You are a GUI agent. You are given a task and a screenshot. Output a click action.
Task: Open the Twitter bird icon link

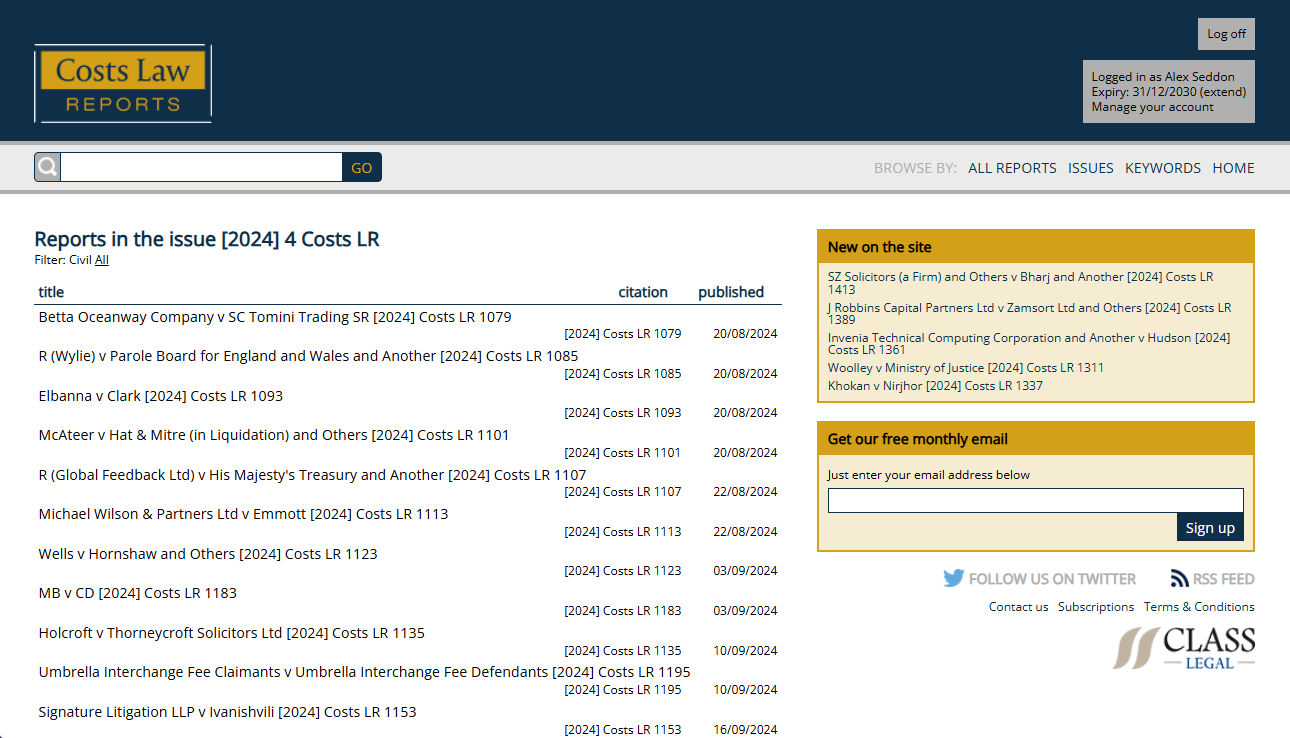953,579
